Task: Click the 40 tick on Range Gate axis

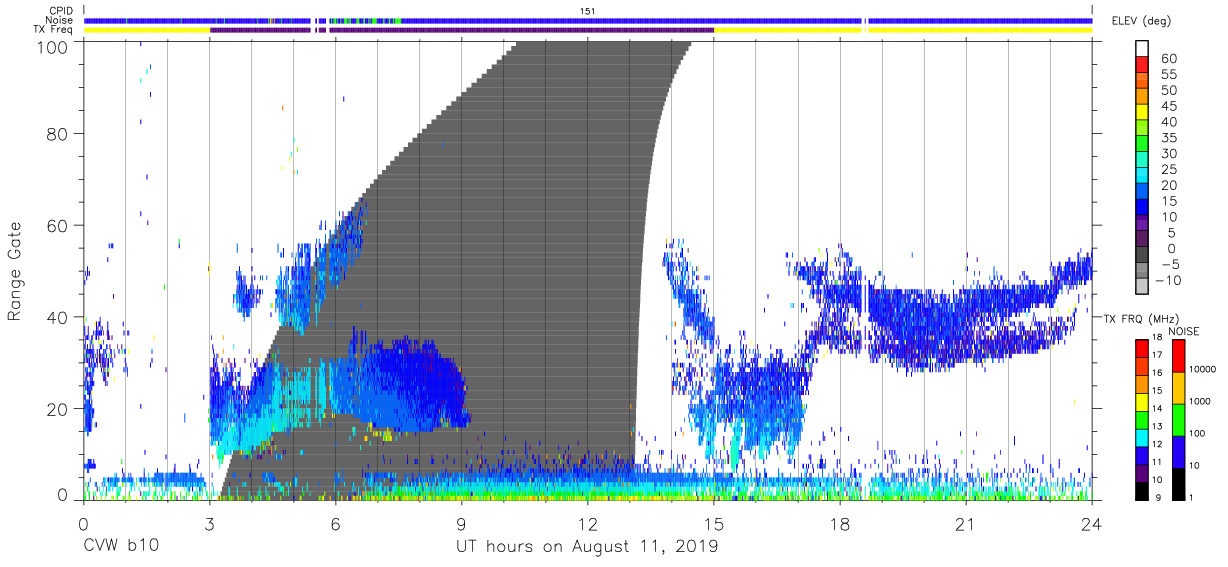Action: [x=60, y=317]
